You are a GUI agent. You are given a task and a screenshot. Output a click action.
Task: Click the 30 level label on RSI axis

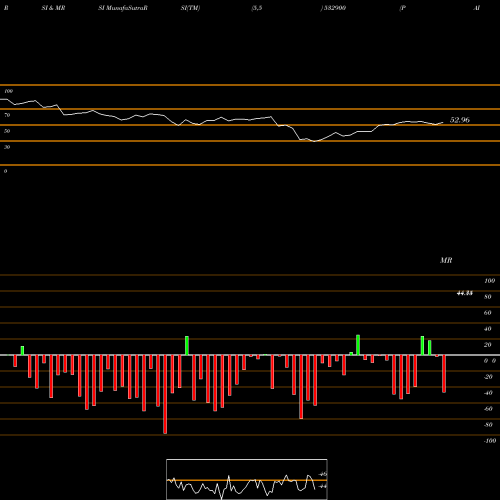coord(7,147)
